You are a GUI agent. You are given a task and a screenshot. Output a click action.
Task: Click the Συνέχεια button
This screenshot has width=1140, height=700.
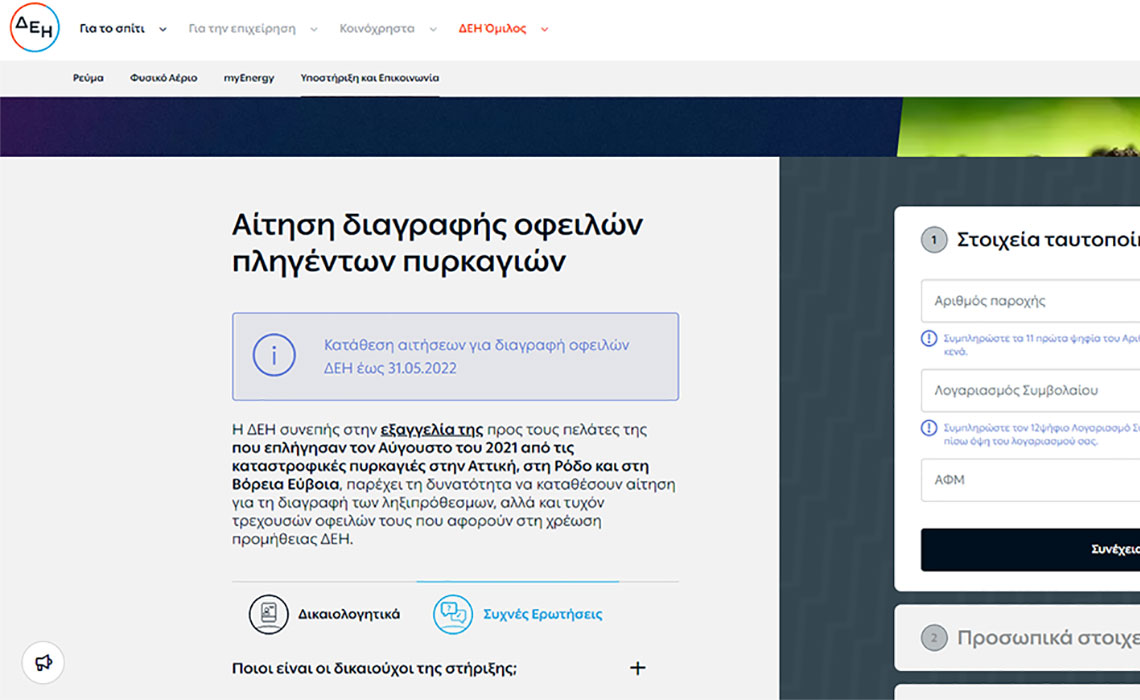1030,550
